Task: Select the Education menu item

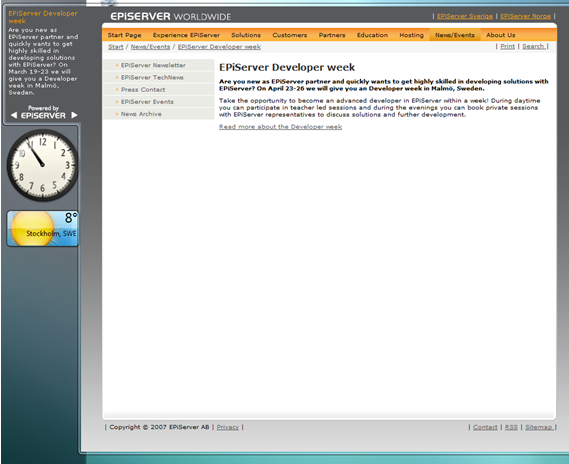Action: (372, 35)
